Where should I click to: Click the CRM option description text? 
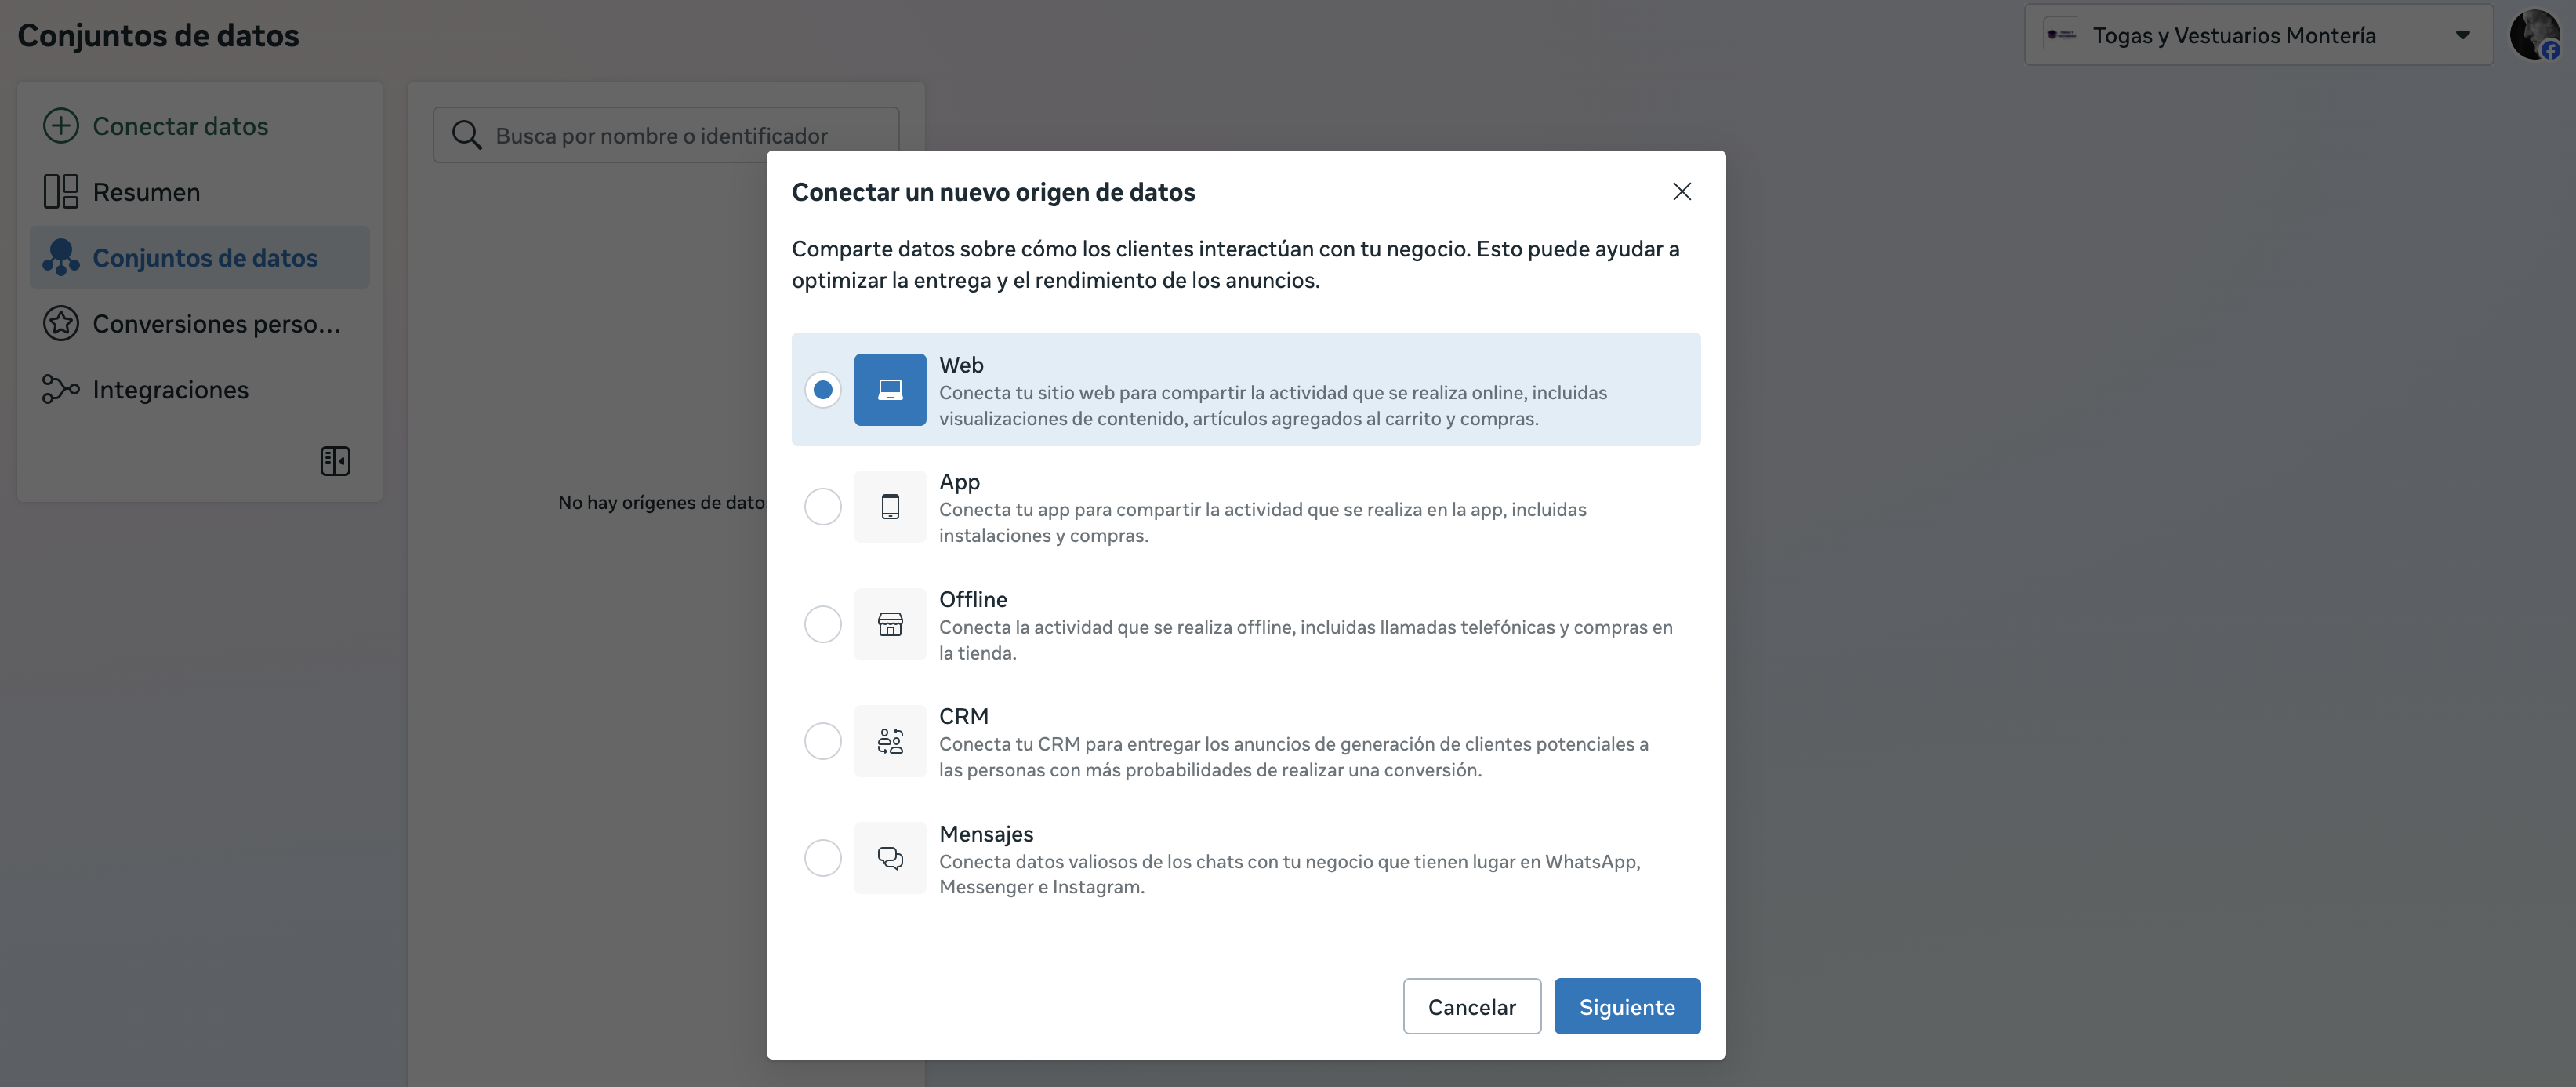tap(1293, 757)
